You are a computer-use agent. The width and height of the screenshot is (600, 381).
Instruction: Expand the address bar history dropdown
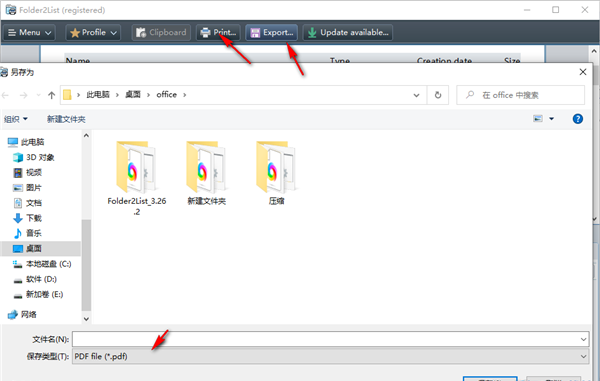(416, 95)
